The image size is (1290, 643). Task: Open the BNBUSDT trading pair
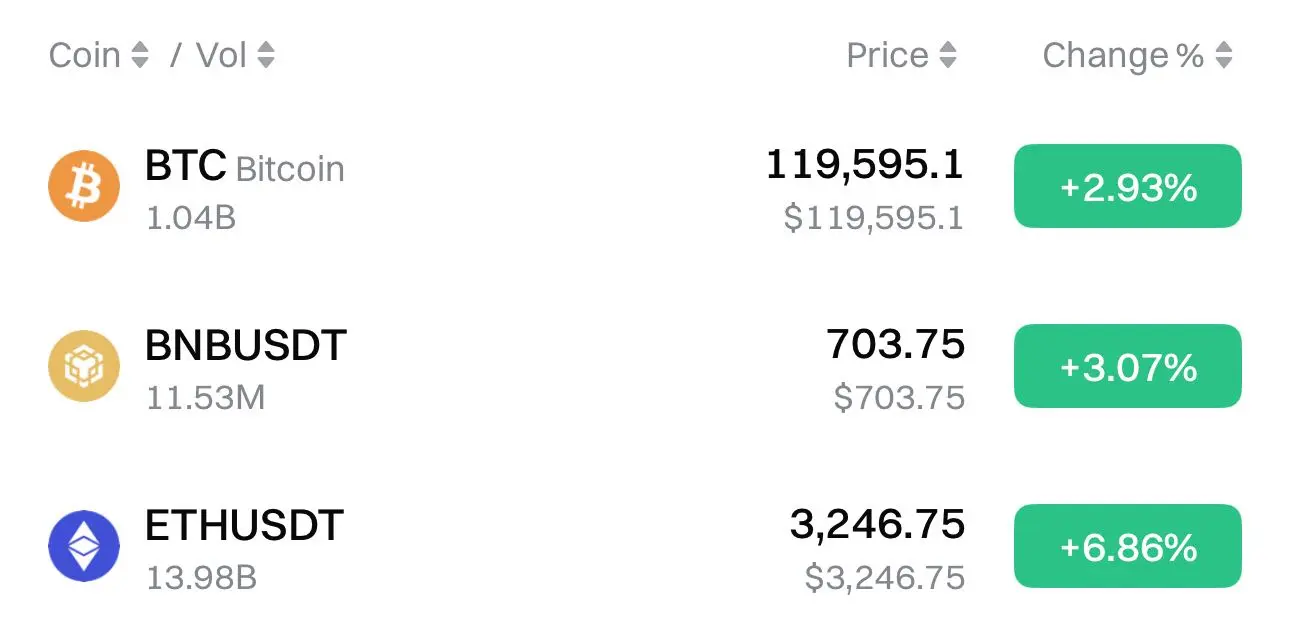(x=246, y=346)
